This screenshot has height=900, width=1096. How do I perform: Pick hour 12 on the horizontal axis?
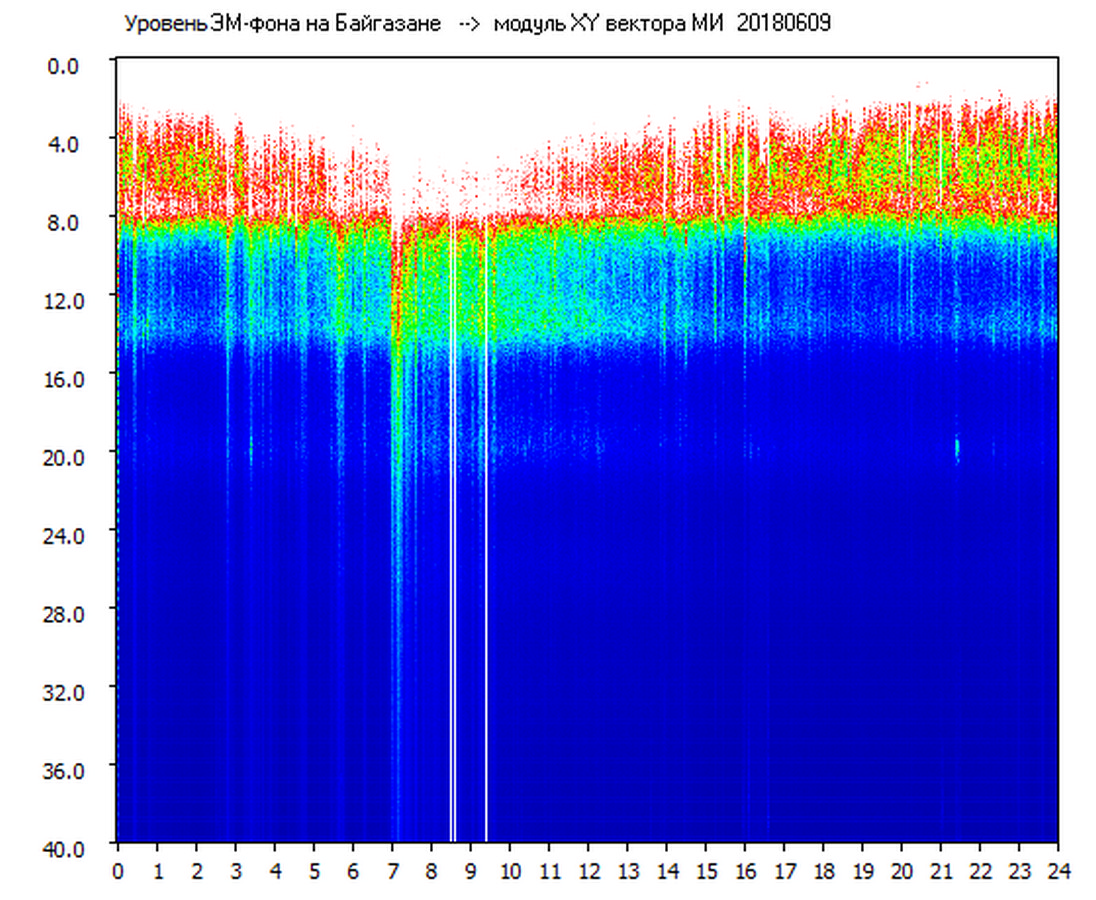588,870
